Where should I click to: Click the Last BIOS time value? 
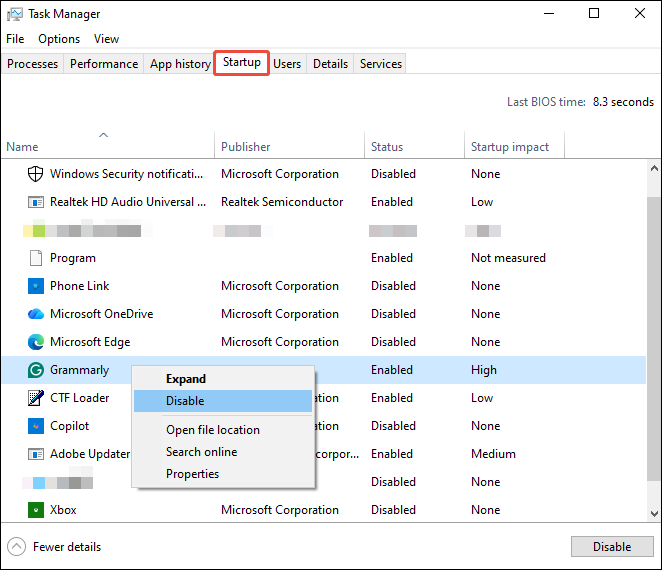point(623,102)
